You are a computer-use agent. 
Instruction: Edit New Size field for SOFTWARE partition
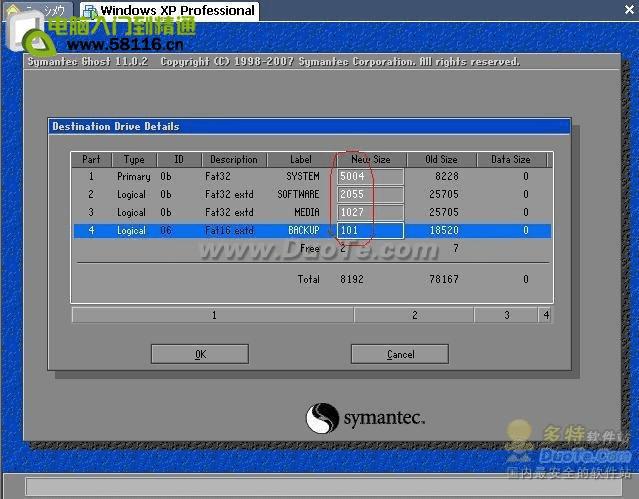[370, 194]
